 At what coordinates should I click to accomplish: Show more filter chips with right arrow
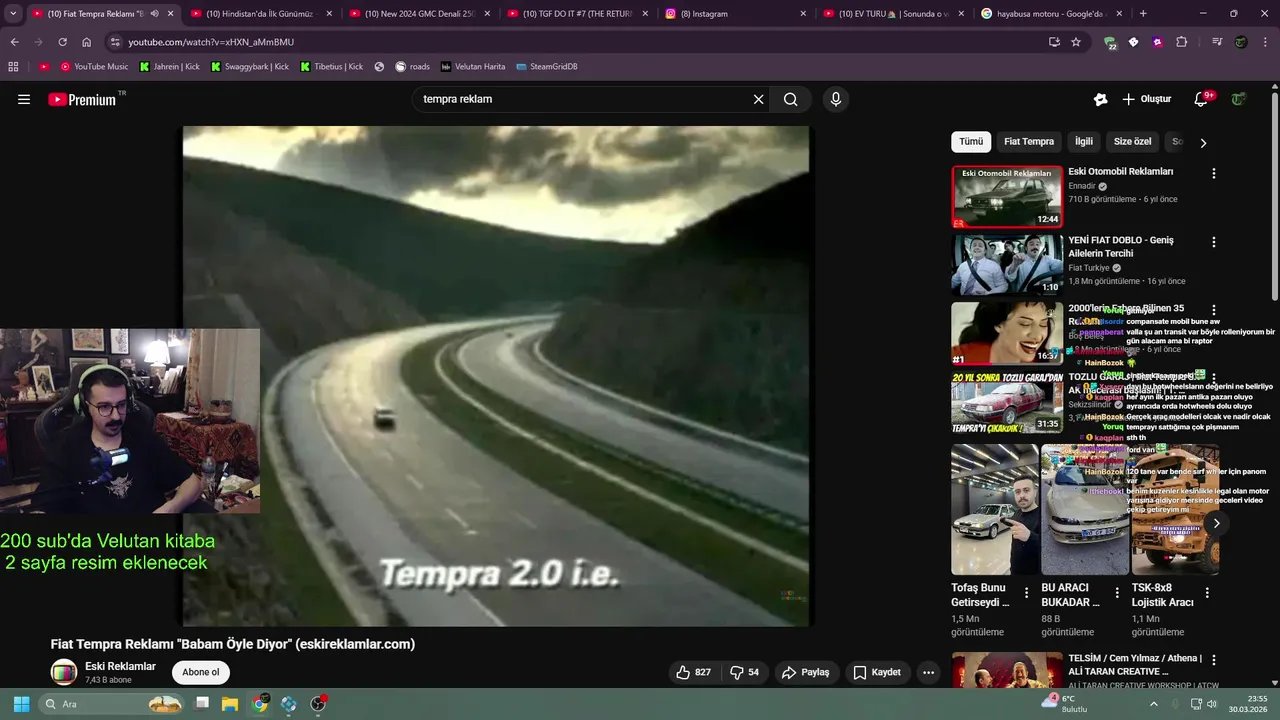pyautogui.click(x=1203, y=143)
